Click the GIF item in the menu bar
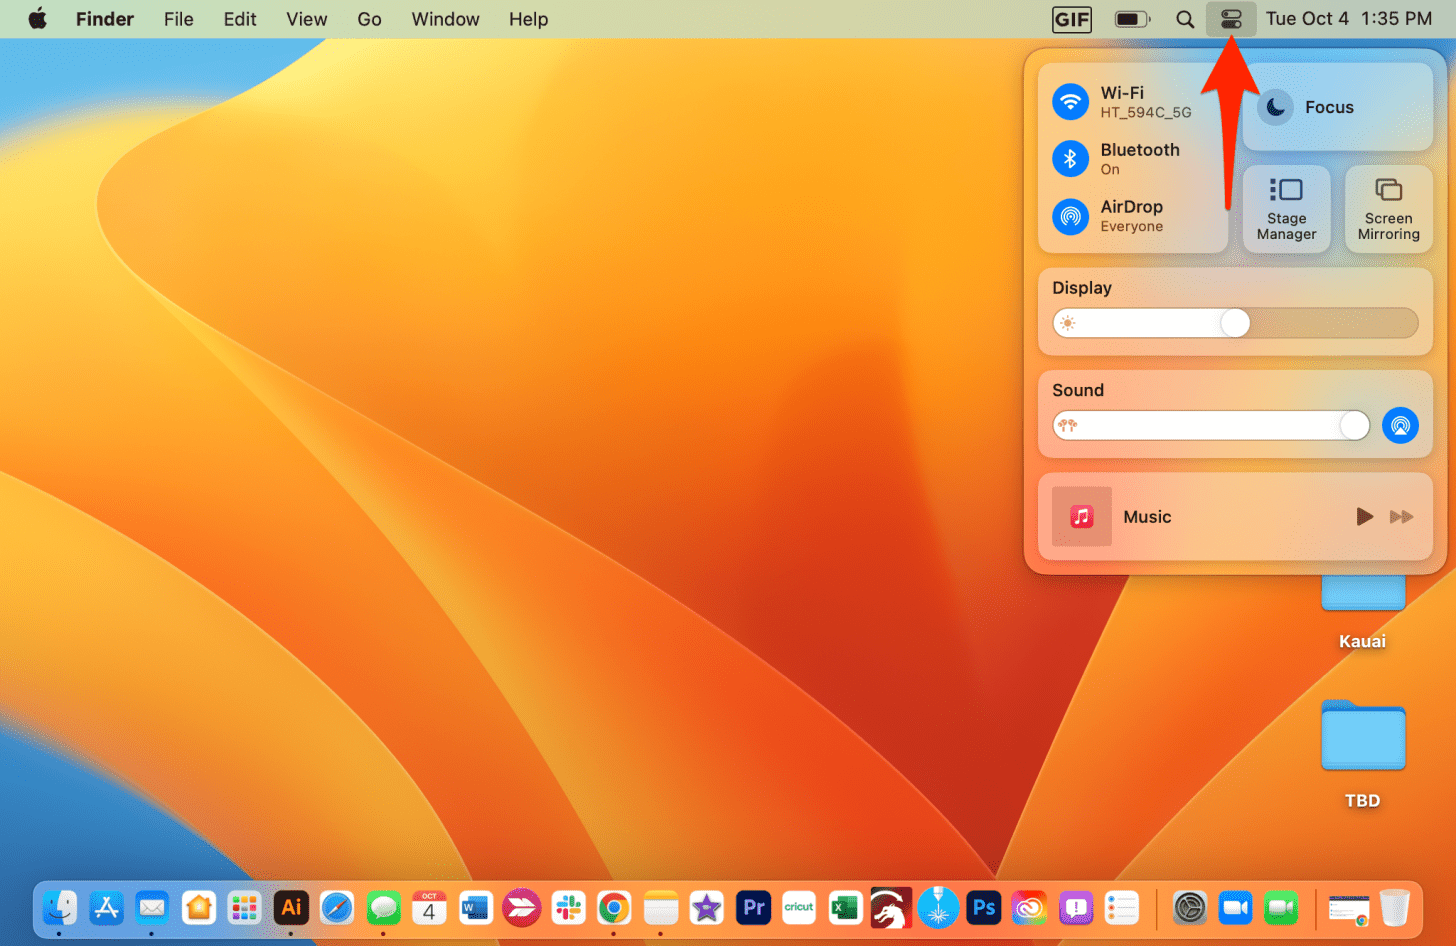Image resolution: width=1456 pixels, height=946 pixels. pyautogui.click(x=1071, y=19)
